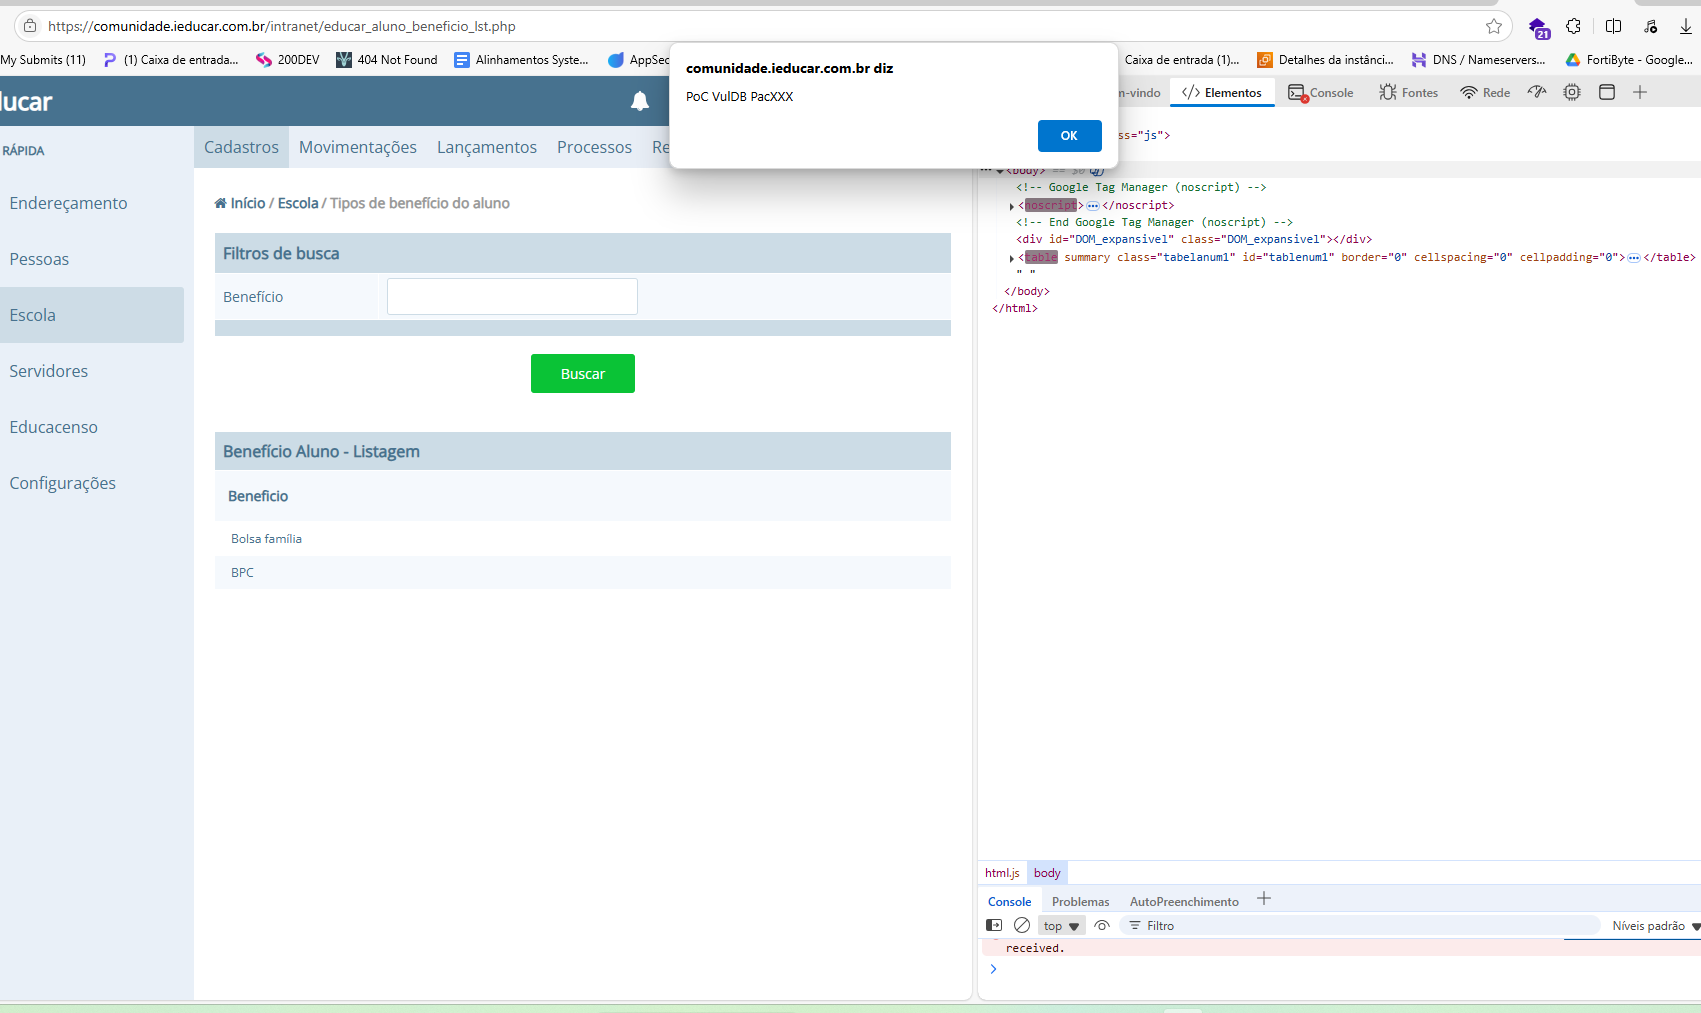Screen dimensions: 1701x1013
Task: Go to Início breadcrumb link
Action: pyautogui.click(x=248, y=203)
